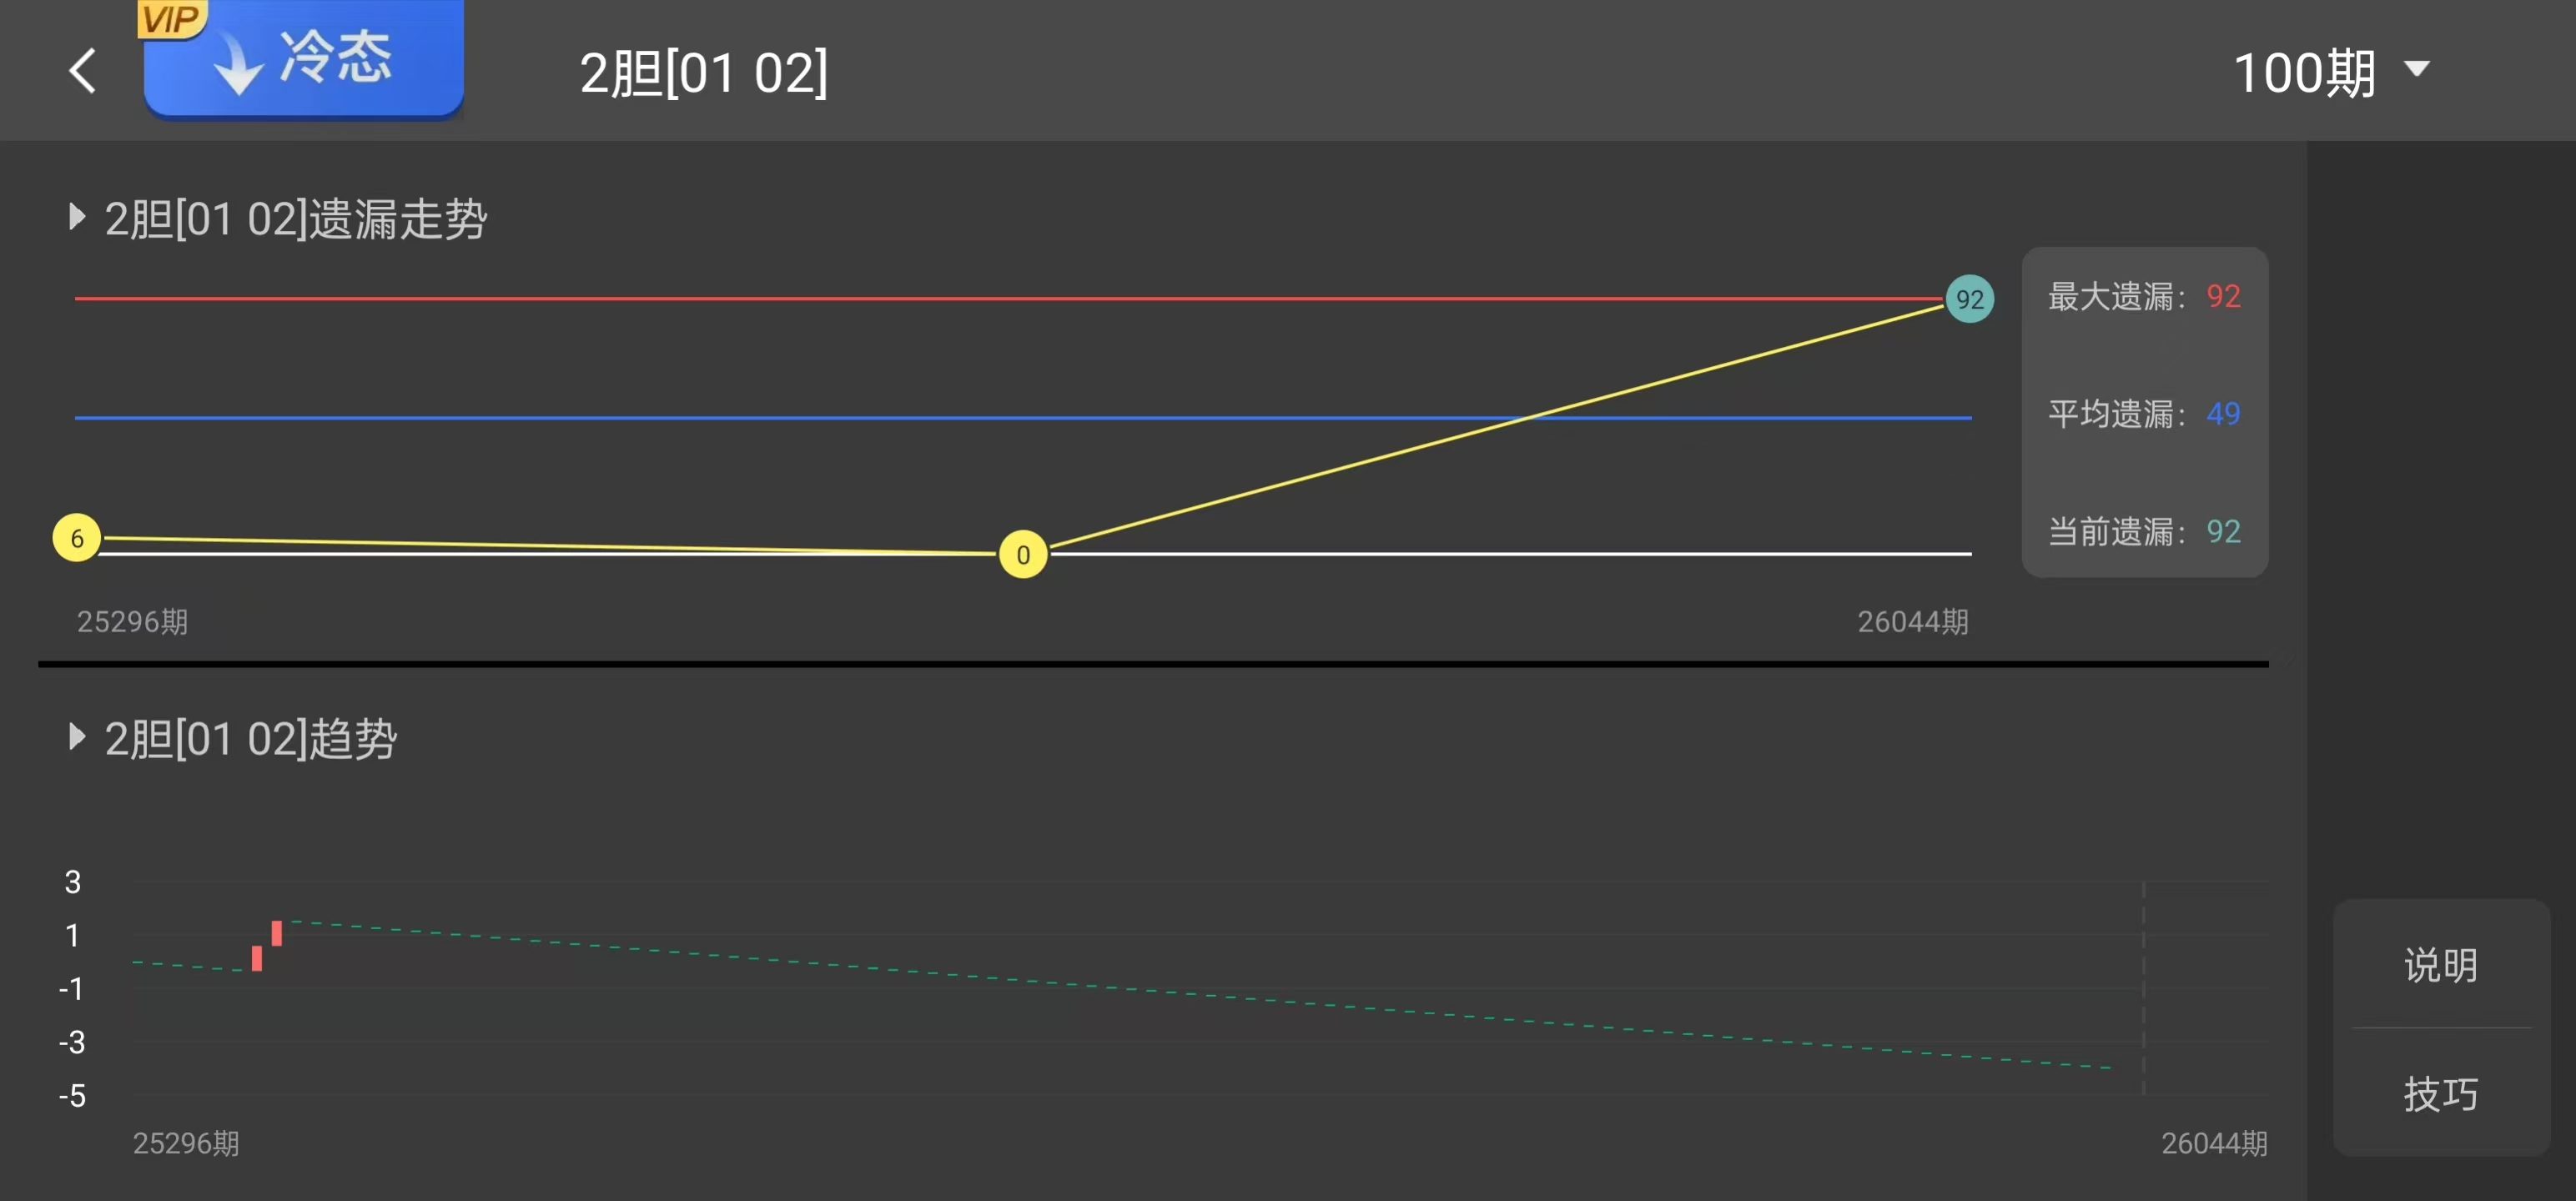This screenshot has height=1201, width=2576.
Task: Collapse the 遗漏走势 section triangle
Action: (76, 216)
